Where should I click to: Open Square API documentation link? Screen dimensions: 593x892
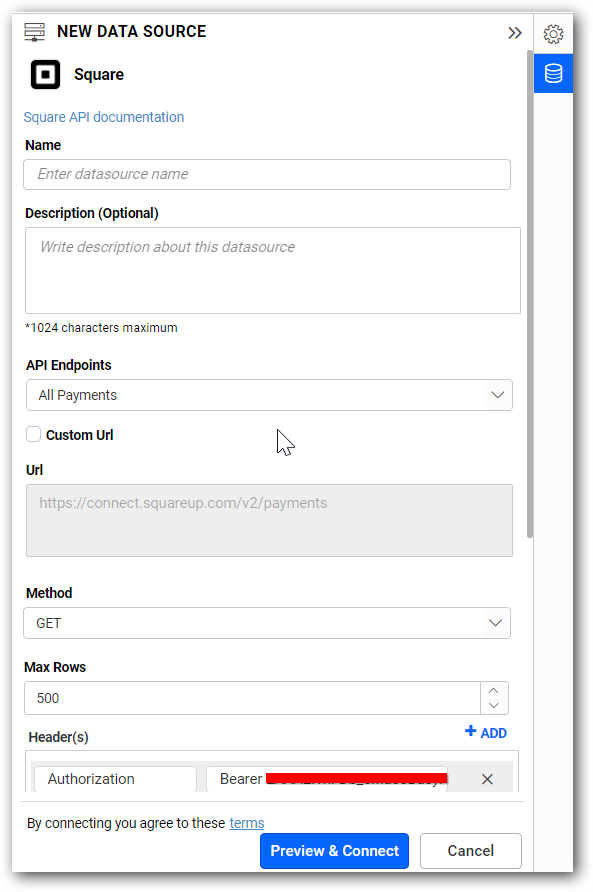(104, 117)
